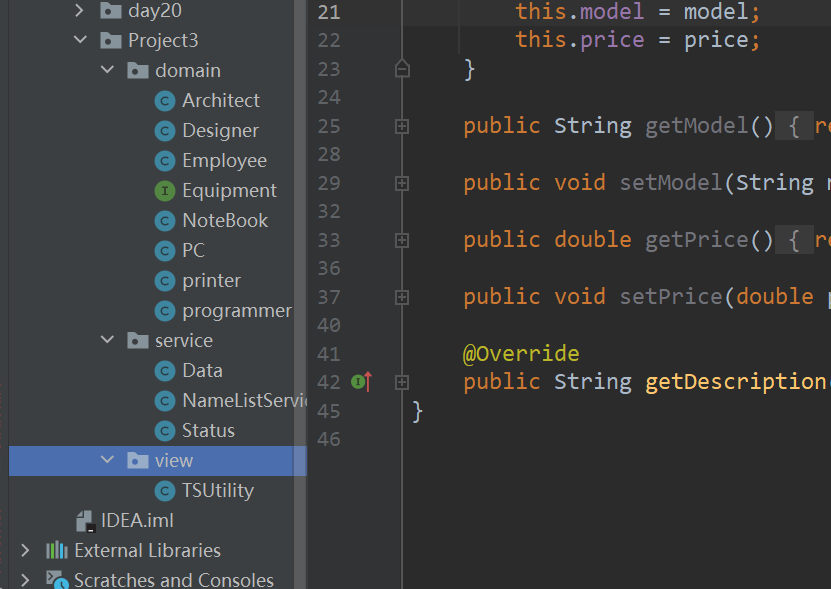Screen dimensions: 831x589
Task: Click the IDEA.iml file icon
Action: point(86,521)
